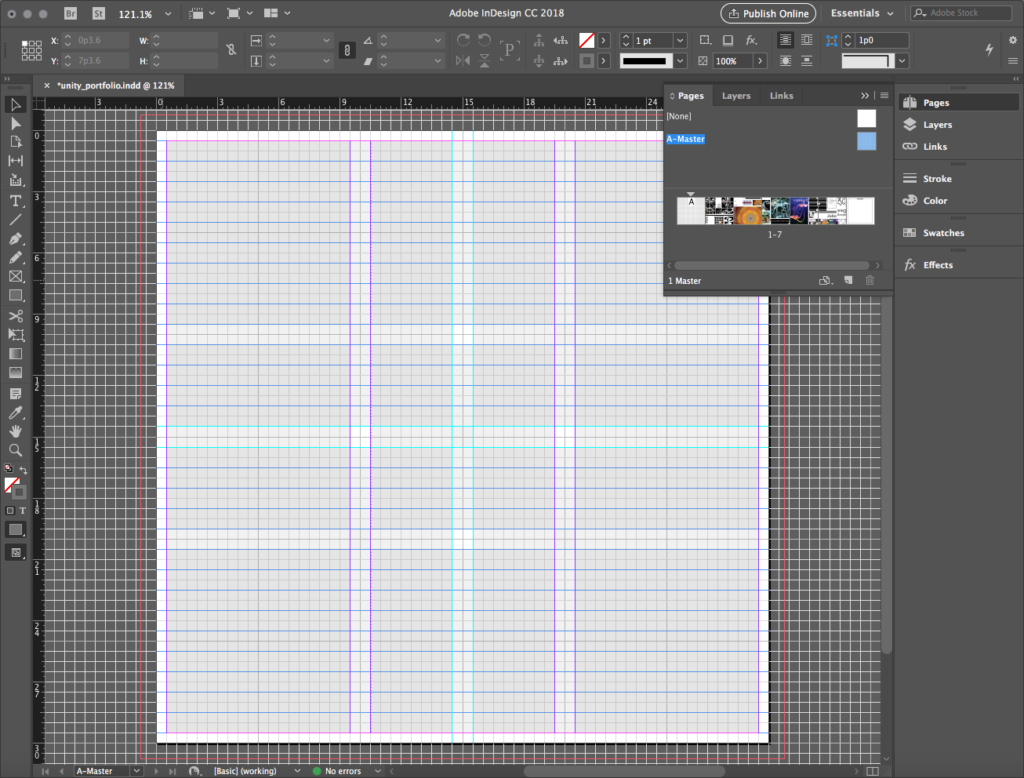Swap fill and stroke colors
The image size is (1024, 778).
pos(23,469)
